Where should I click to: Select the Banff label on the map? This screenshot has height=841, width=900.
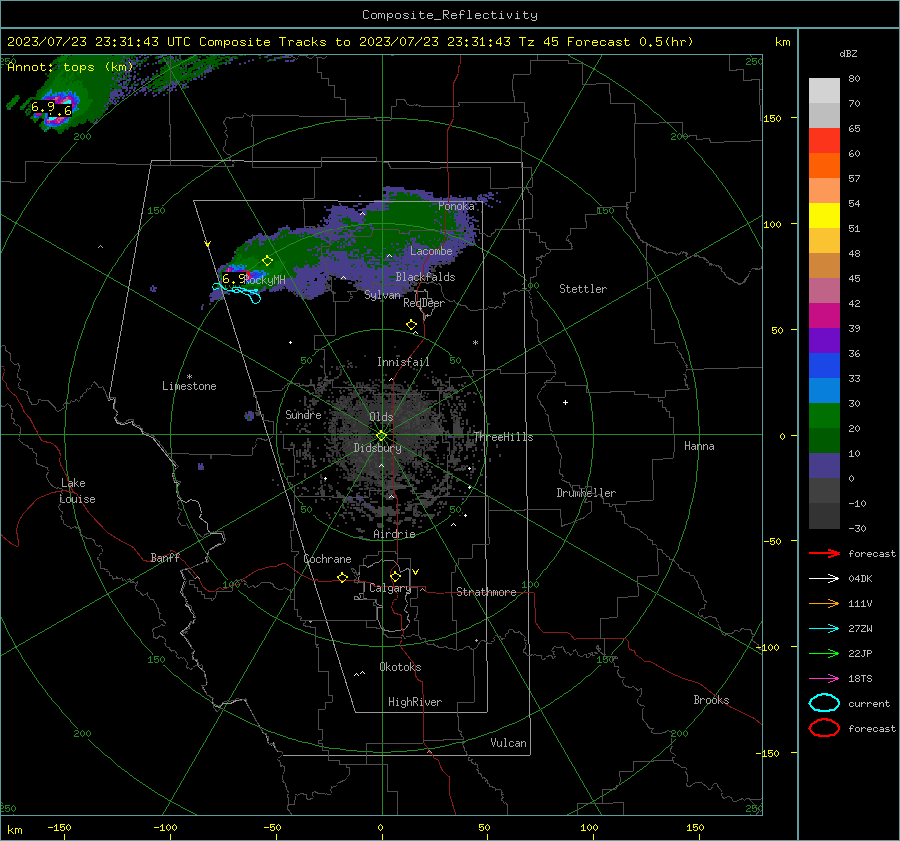pos(165,557)
